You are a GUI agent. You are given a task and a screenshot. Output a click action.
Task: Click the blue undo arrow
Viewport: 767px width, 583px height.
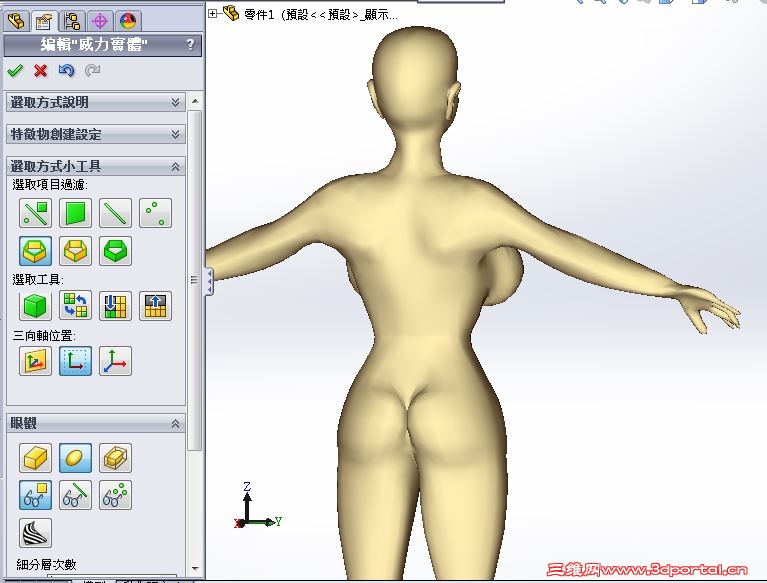(x=66, y=71)
